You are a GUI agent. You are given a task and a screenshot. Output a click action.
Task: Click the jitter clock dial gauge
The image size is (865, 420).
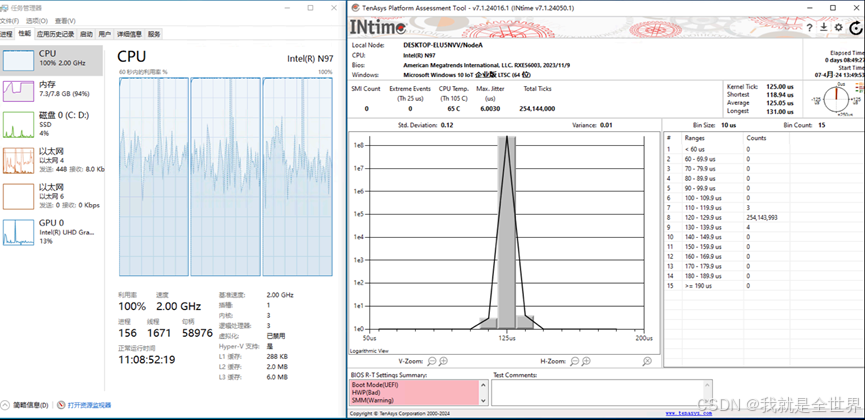[x=836, y=99]
